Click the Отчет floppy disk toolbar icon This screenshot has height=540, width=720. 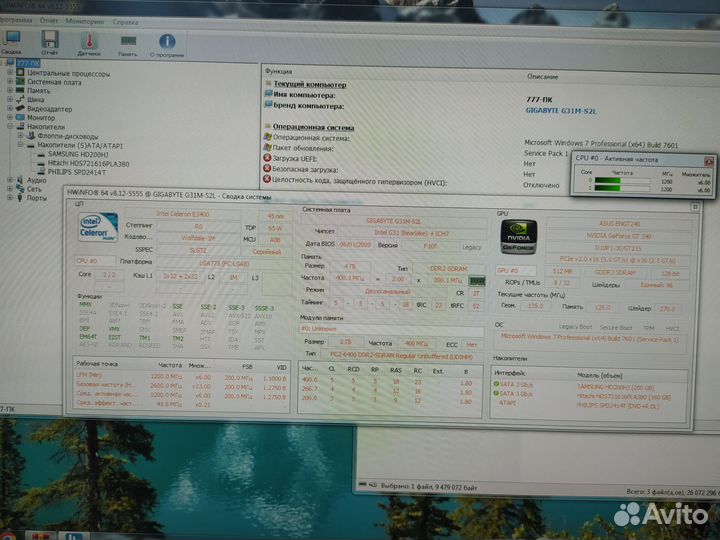click(49, 40)
